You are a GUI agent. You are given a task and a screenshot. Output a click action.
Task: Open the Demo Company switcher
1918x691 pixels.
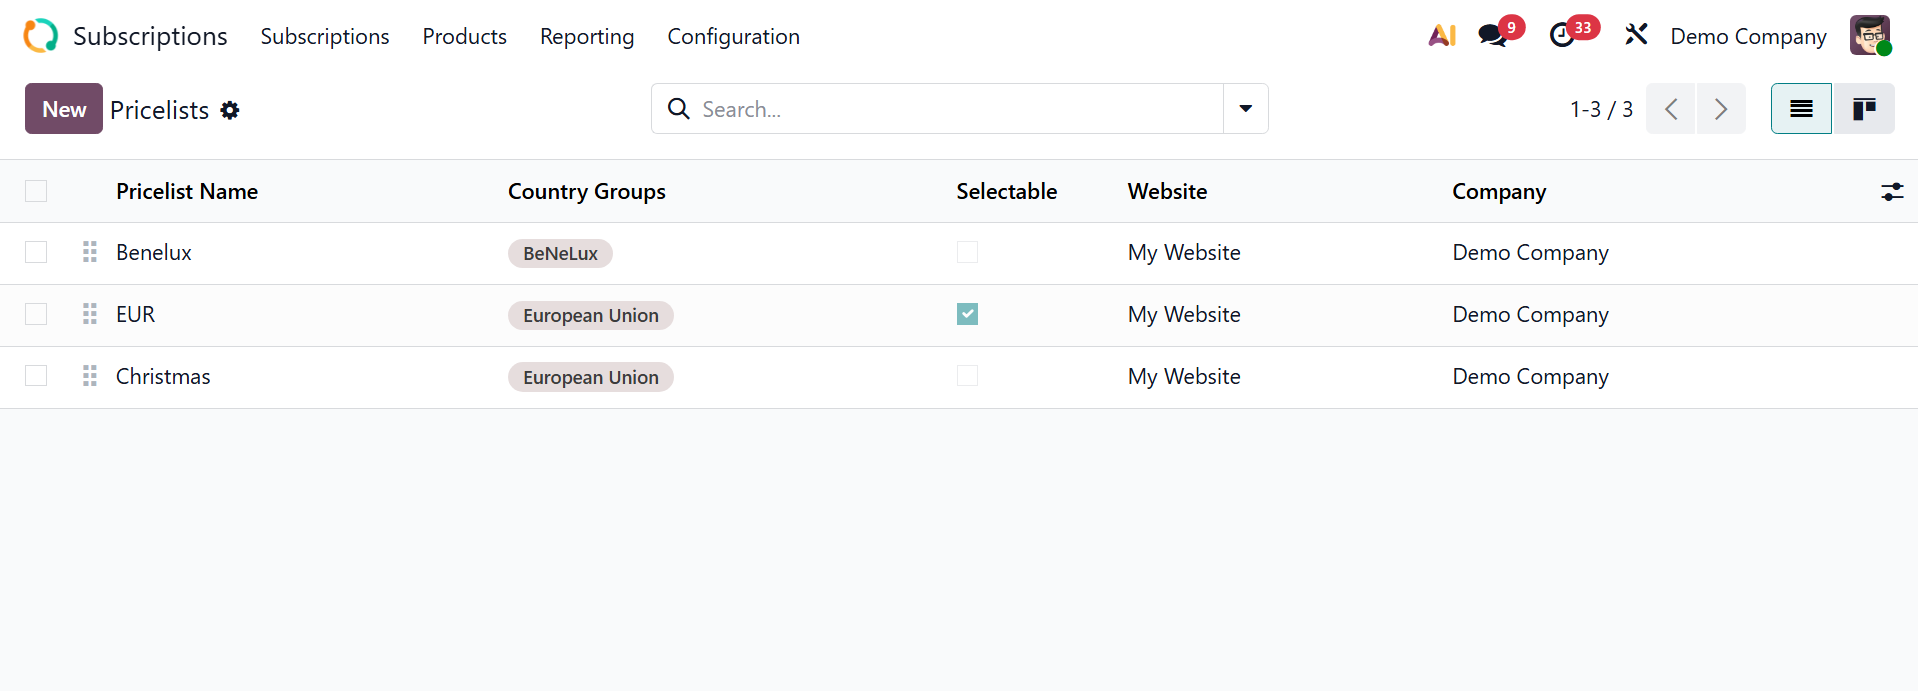[x=1748, y=36]
